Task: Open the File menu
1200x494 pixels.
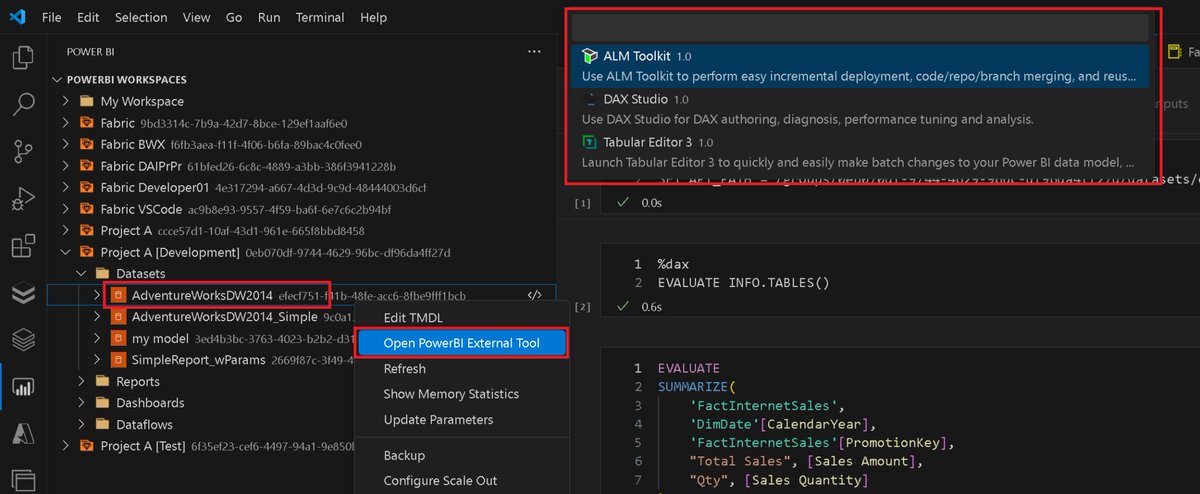Action: (x=52, y=17)
